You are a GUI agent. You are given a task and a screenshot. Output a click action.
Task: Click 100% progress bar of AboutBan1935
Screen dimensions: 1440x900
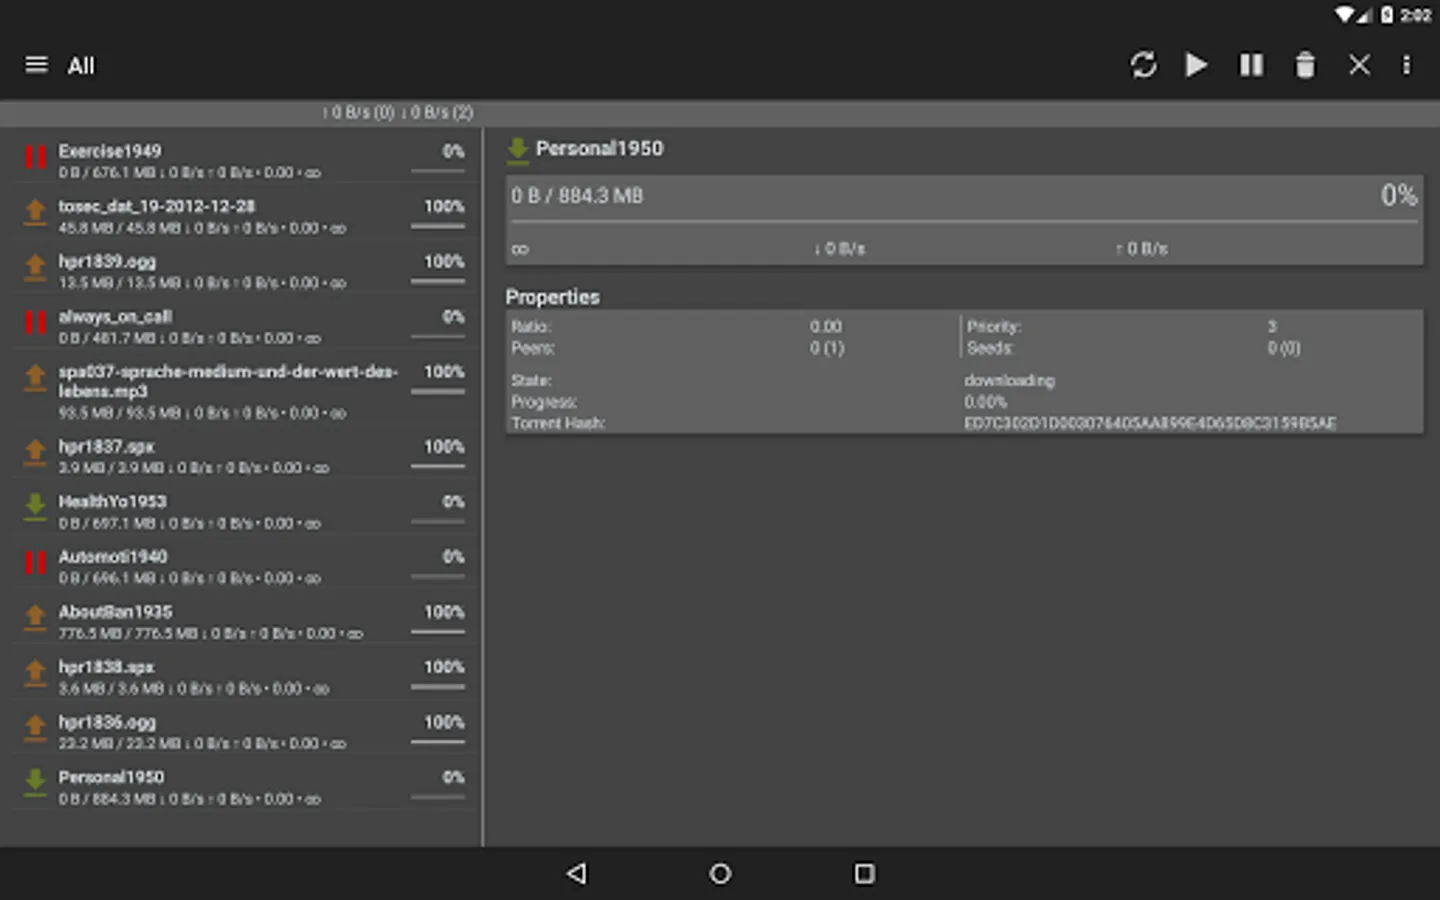tap(438, 632)
